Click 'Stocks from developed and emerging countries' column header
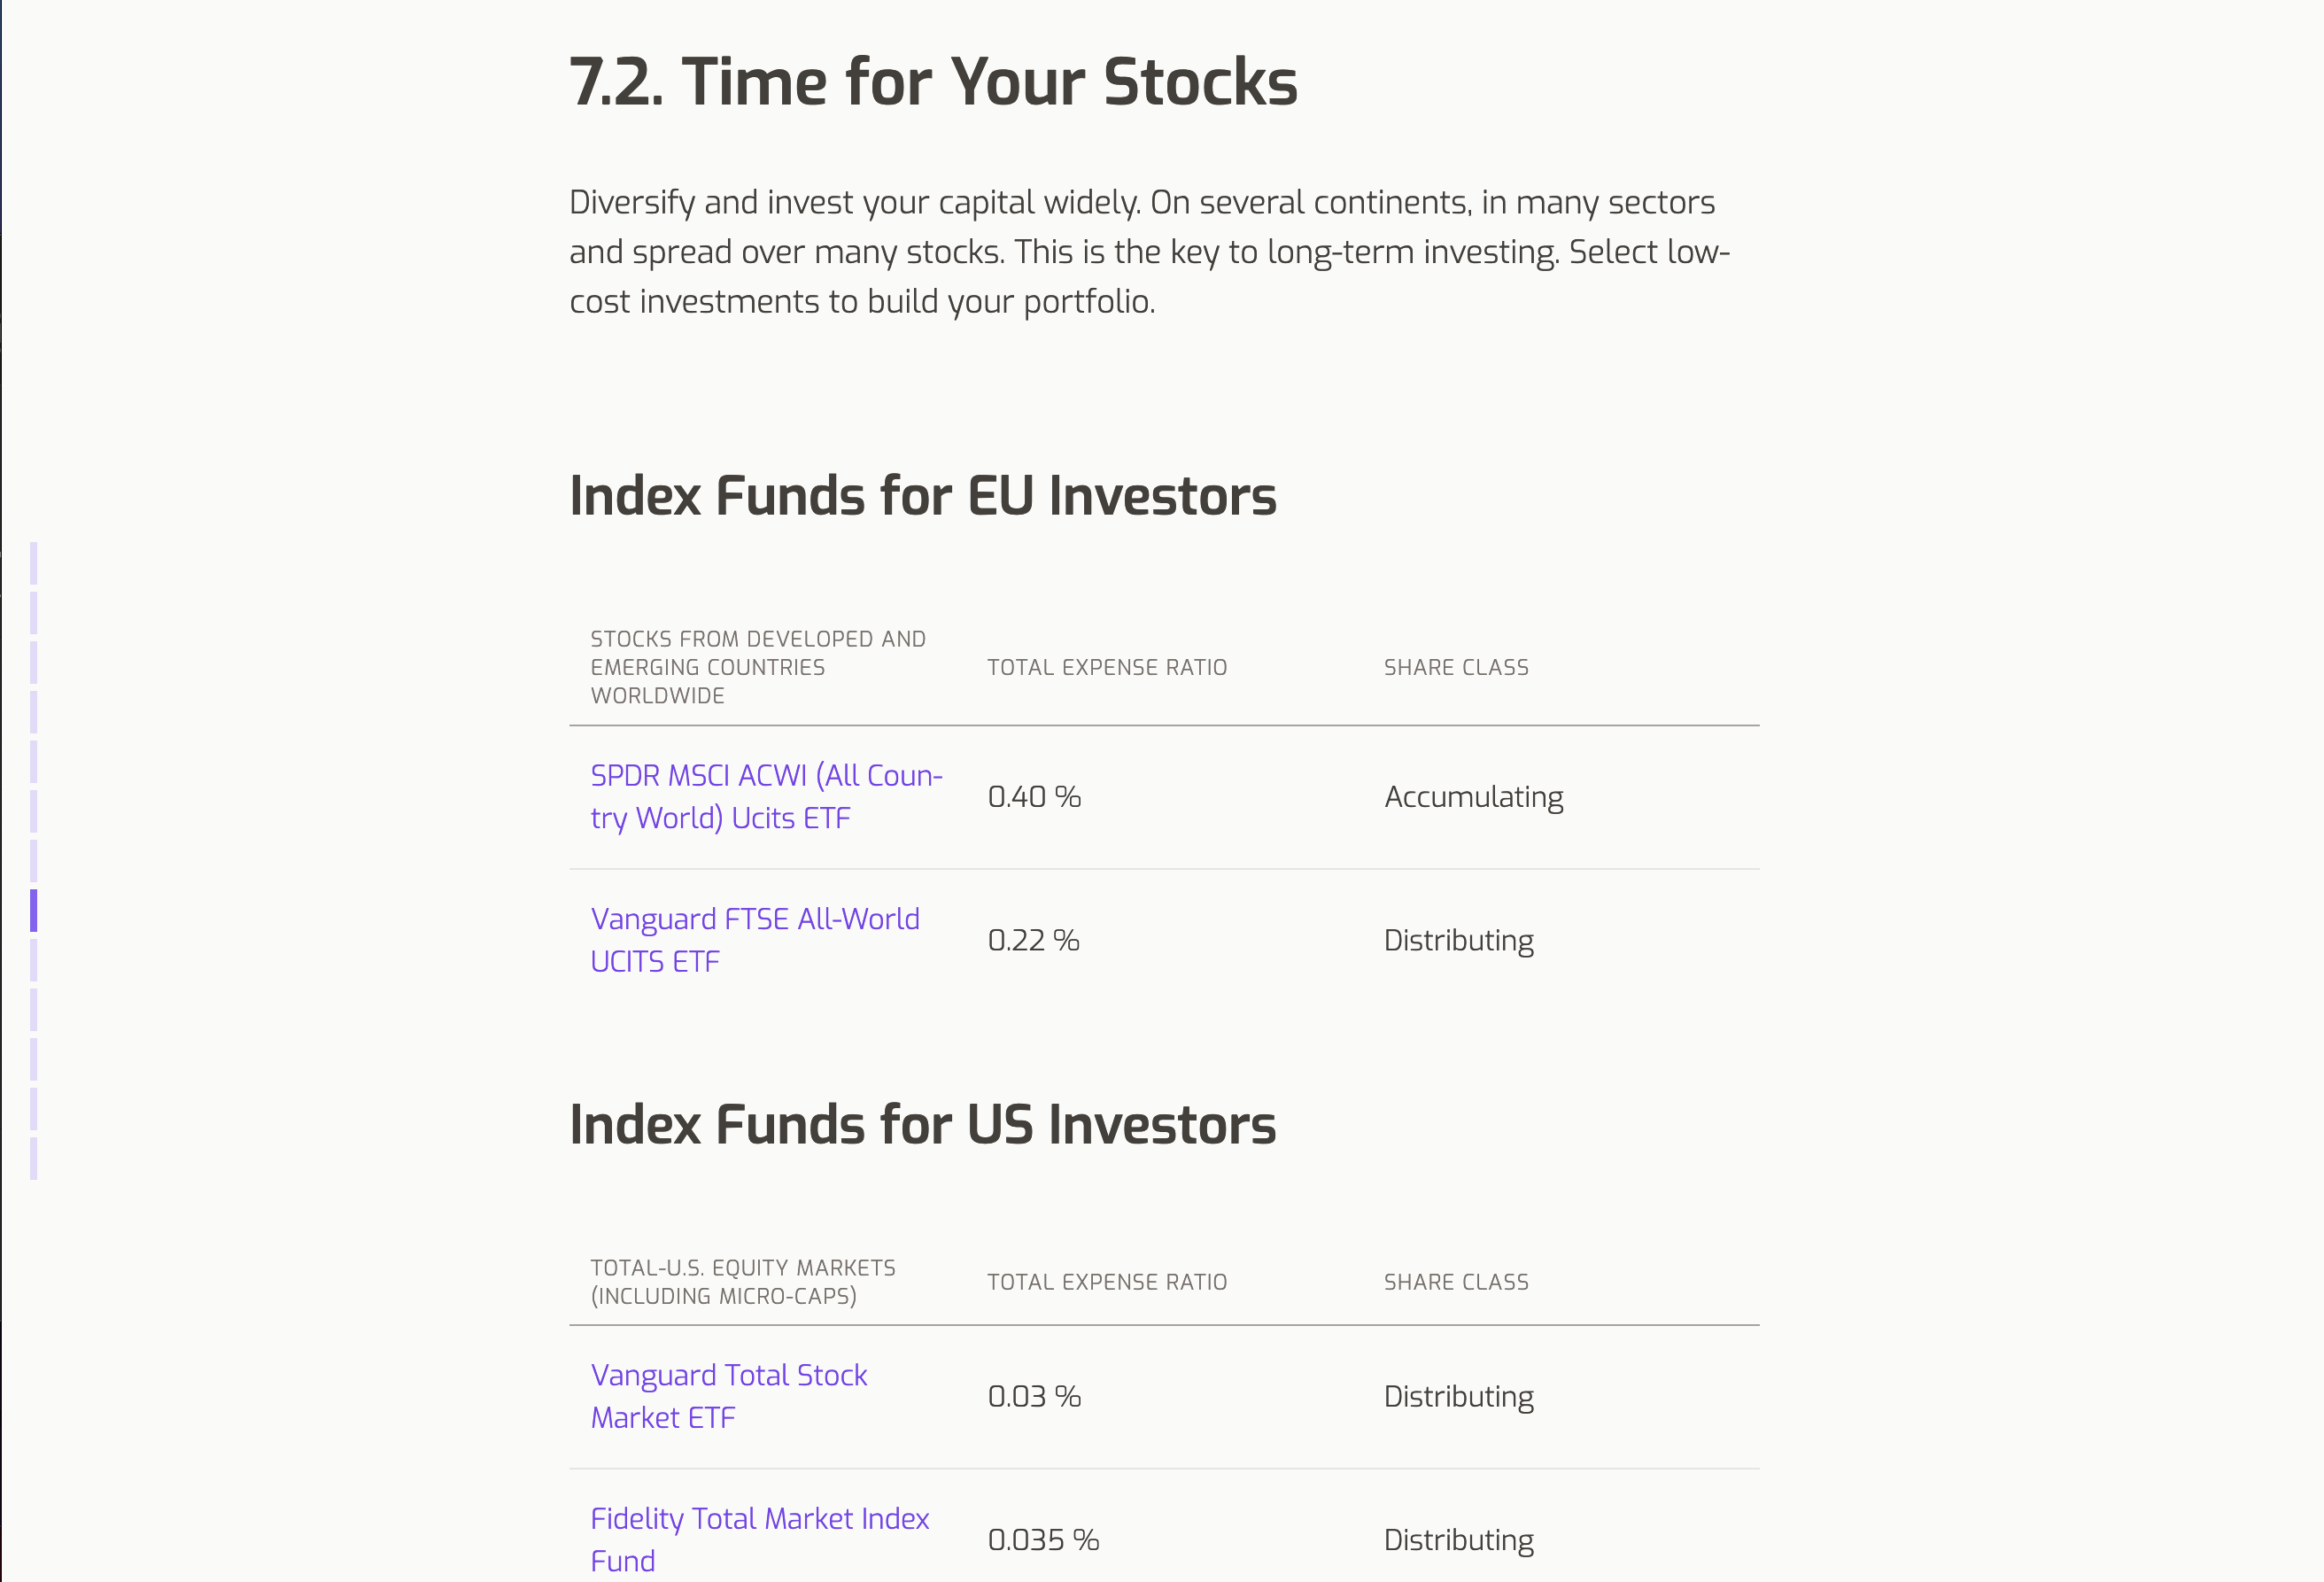The height and width of the screenshot is (1582, 2324). click(x=758, y=667)
